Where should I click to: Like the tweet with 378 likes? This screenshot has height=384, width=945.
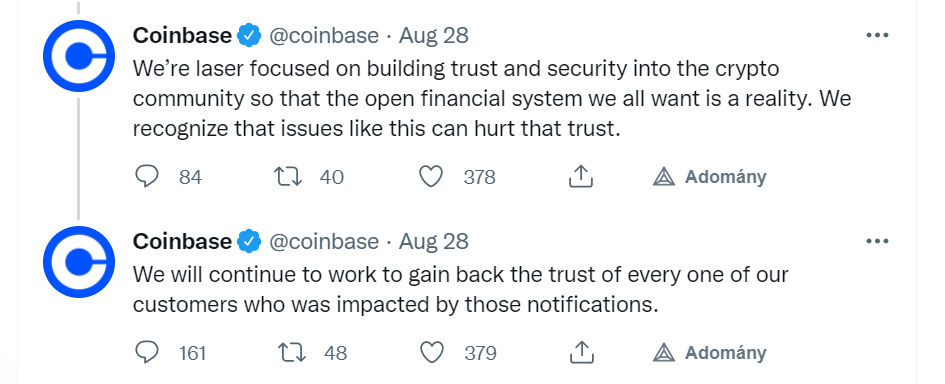pyautogui.click(x=431, y=177)
